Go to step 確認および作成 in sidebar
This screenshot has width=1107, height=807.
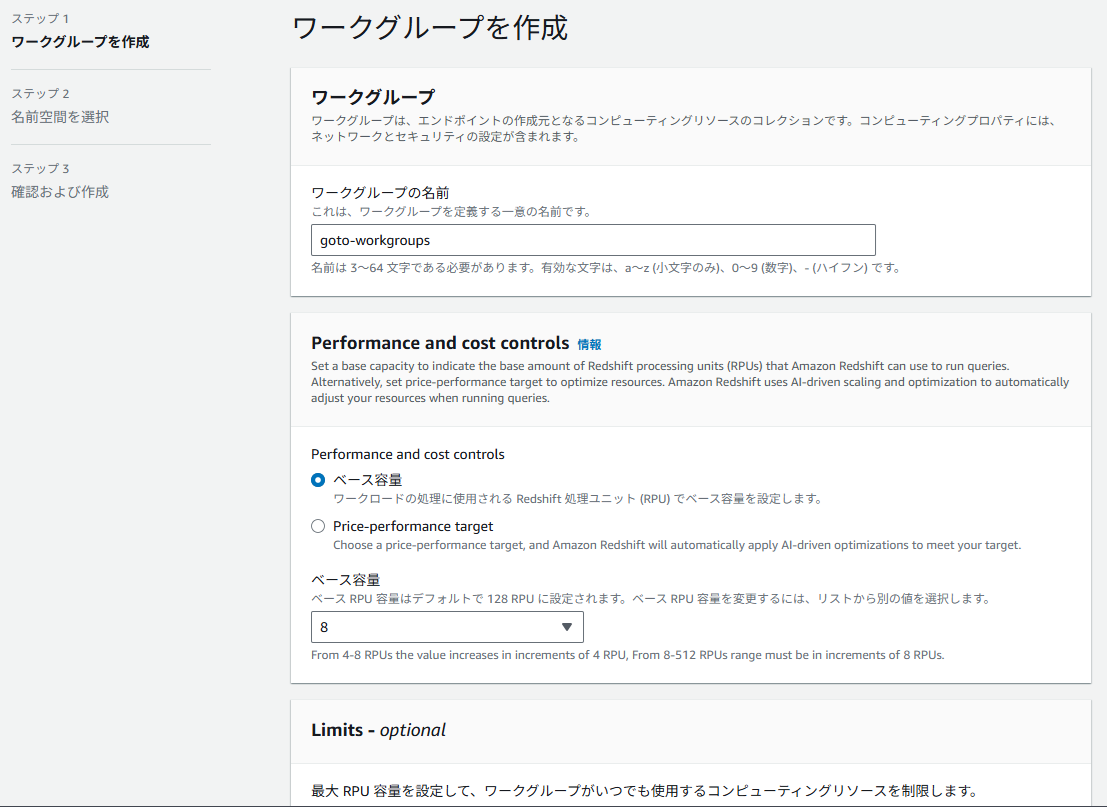point(60,192)
